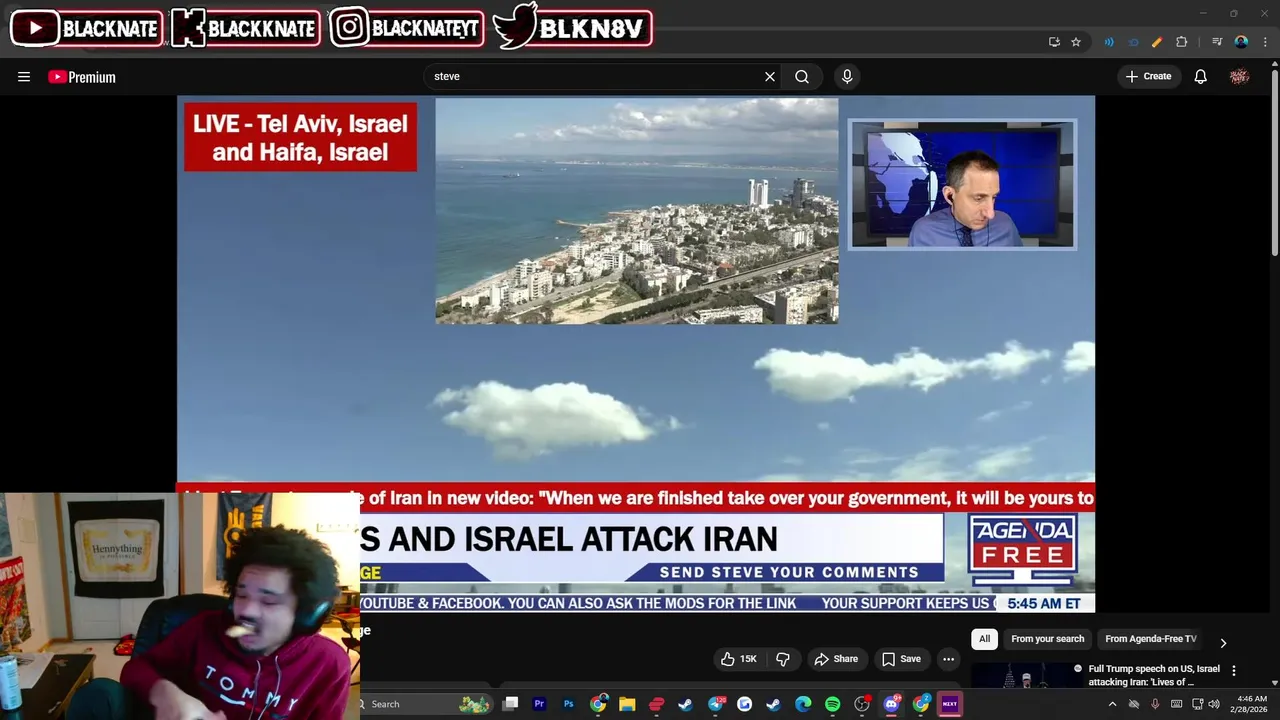Viewport: 1280px width, 720px height.
Task: Click the Create button
Action: coord(1149,76)
